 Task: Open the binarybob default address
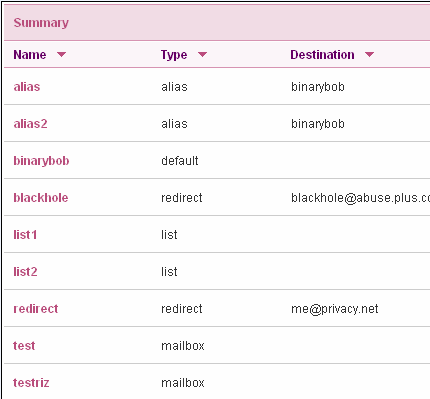click(41, 161)
